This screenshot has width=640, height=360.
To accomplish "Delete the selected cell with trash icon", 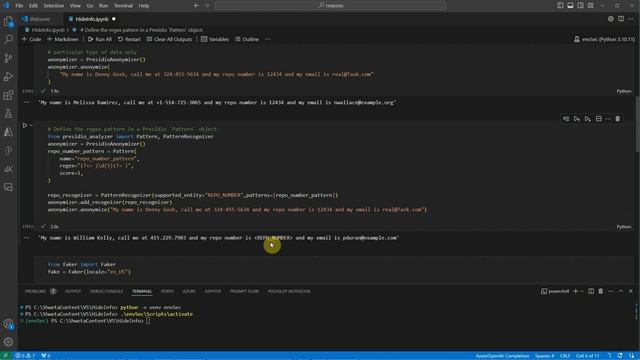I will pyautogui.click(x=618, y=119).
